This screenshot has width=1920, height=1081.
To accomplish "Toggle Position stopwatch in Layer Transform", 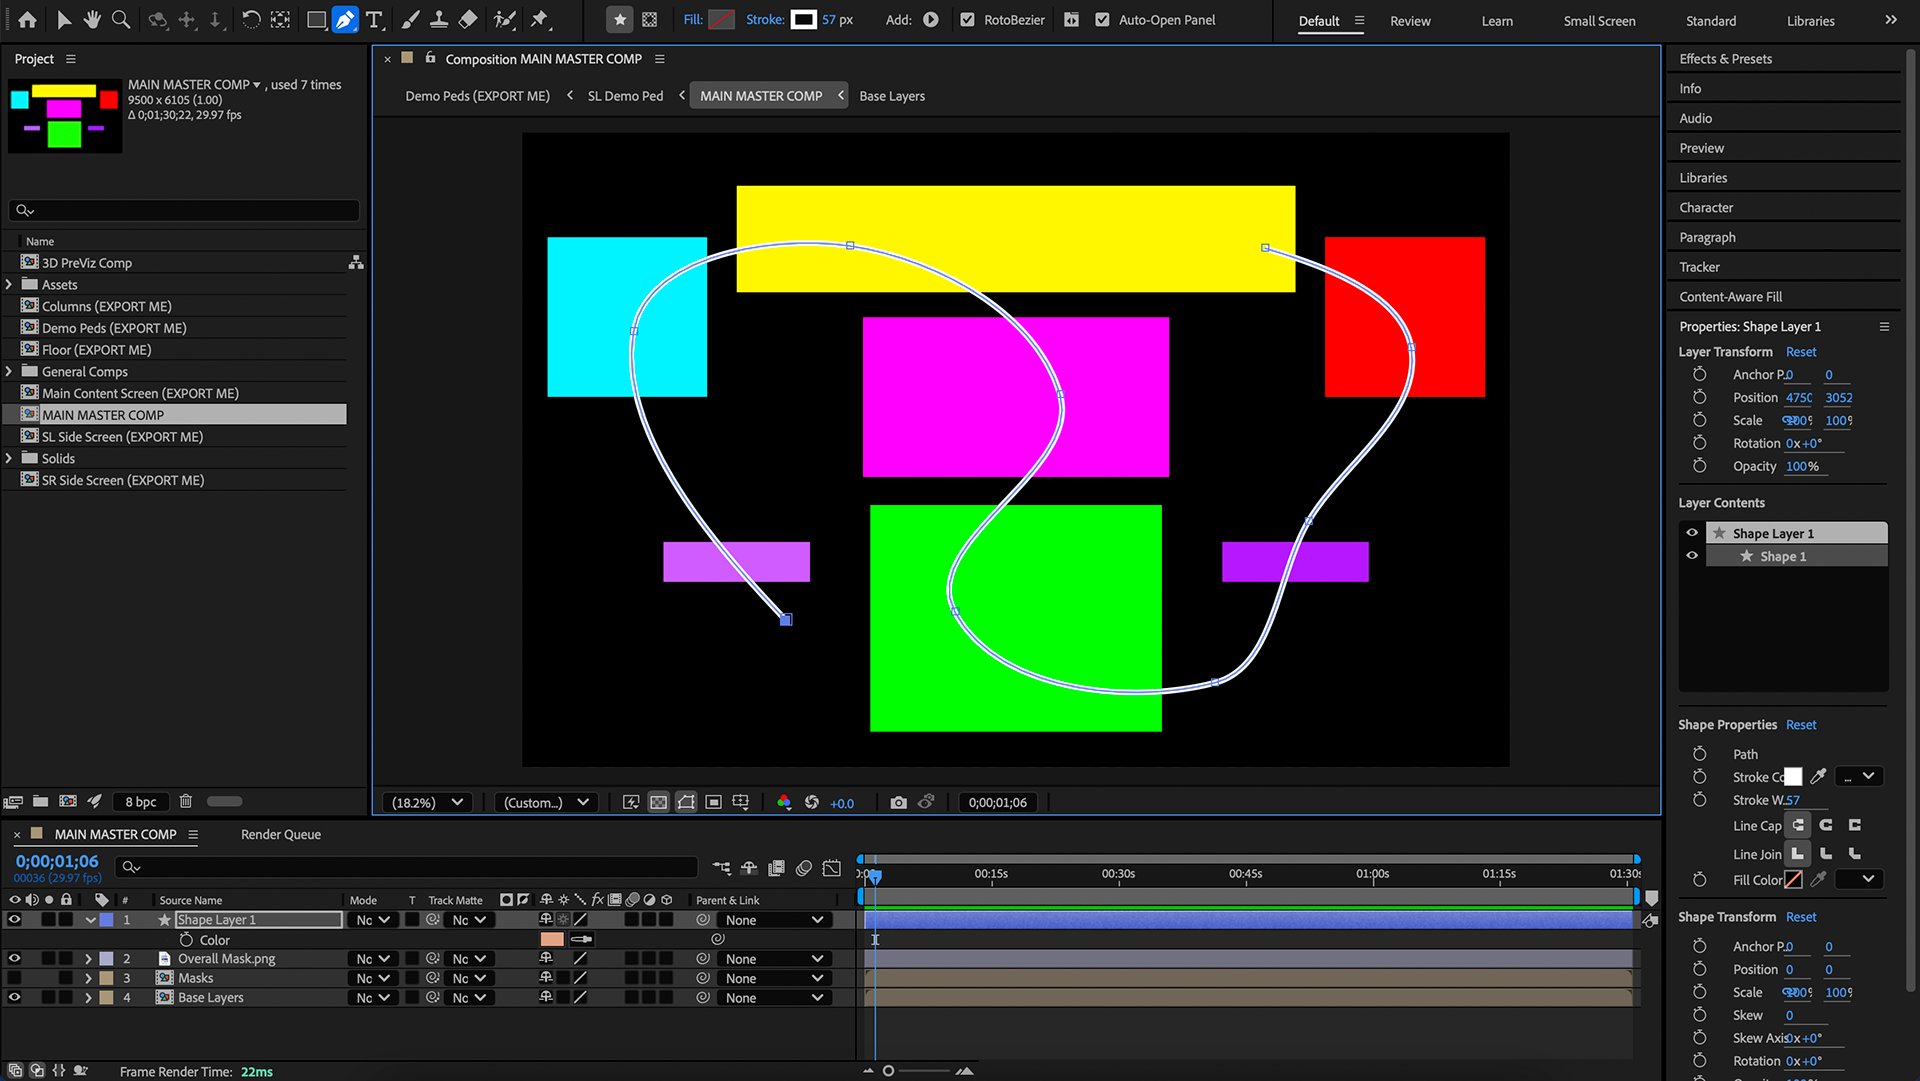I will [1699, 397].
